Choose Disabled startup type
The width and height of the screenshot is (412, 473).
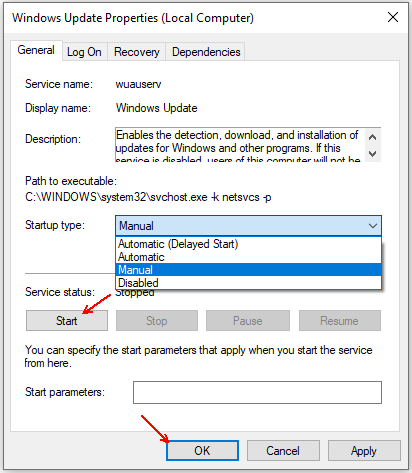tap(248, 283)
